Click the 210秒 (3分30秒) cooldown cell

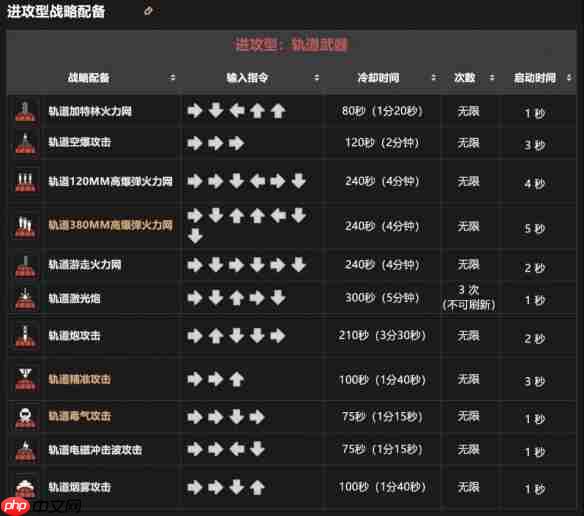coord(383,335)
